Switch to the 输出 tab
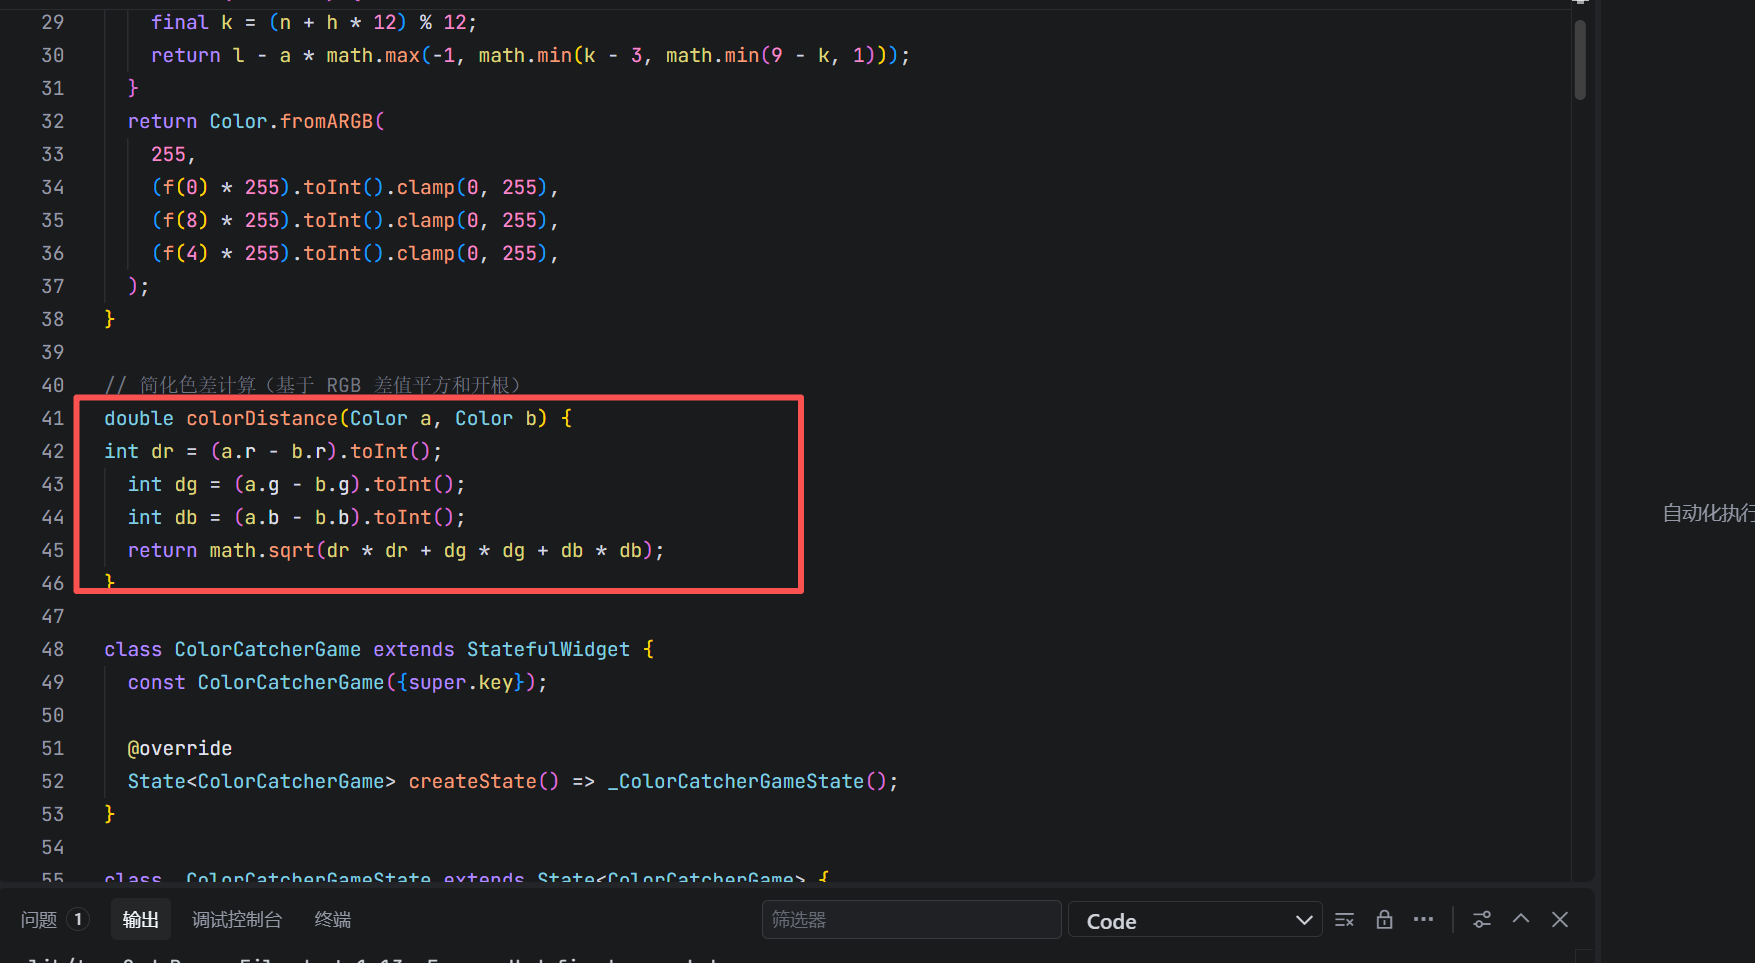 coord(141,920)
